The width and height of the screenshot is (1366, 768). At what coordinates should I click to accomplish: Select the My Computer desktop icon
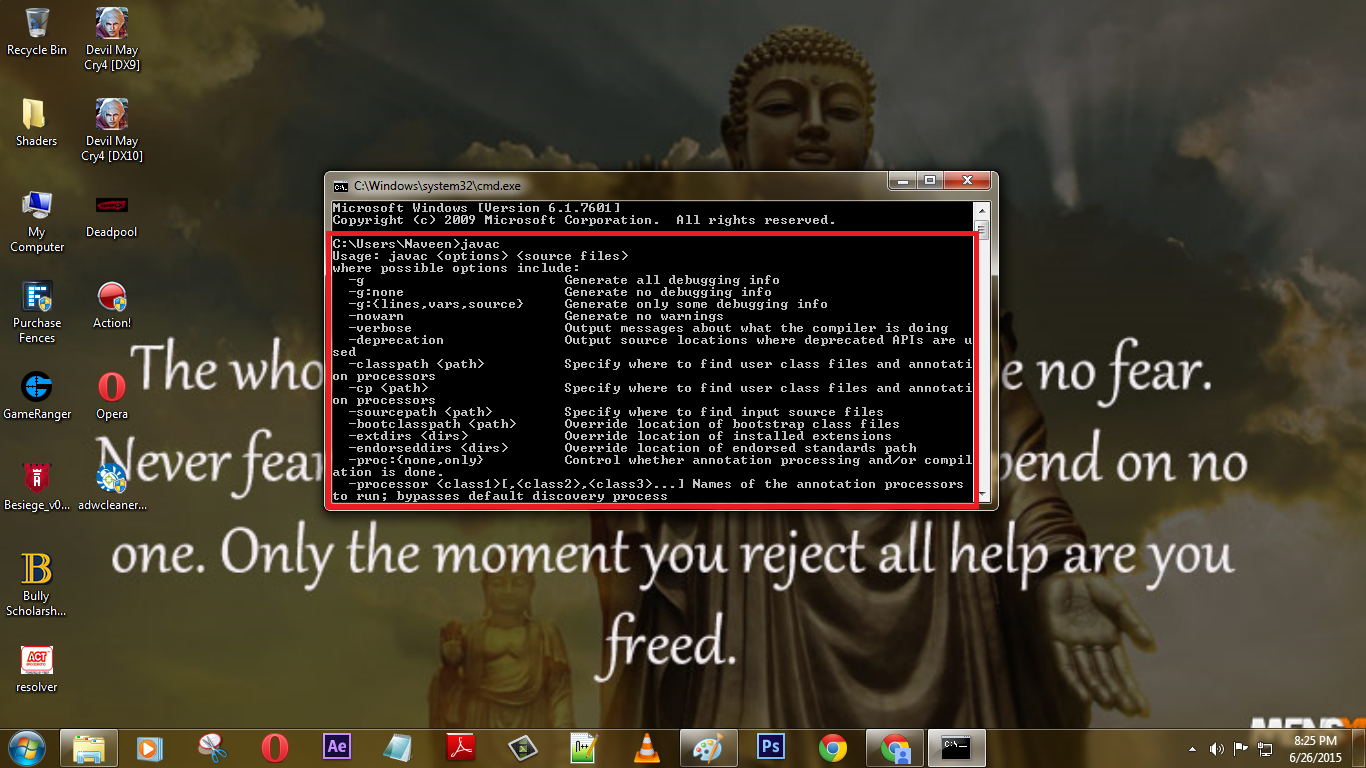[37, 221]
